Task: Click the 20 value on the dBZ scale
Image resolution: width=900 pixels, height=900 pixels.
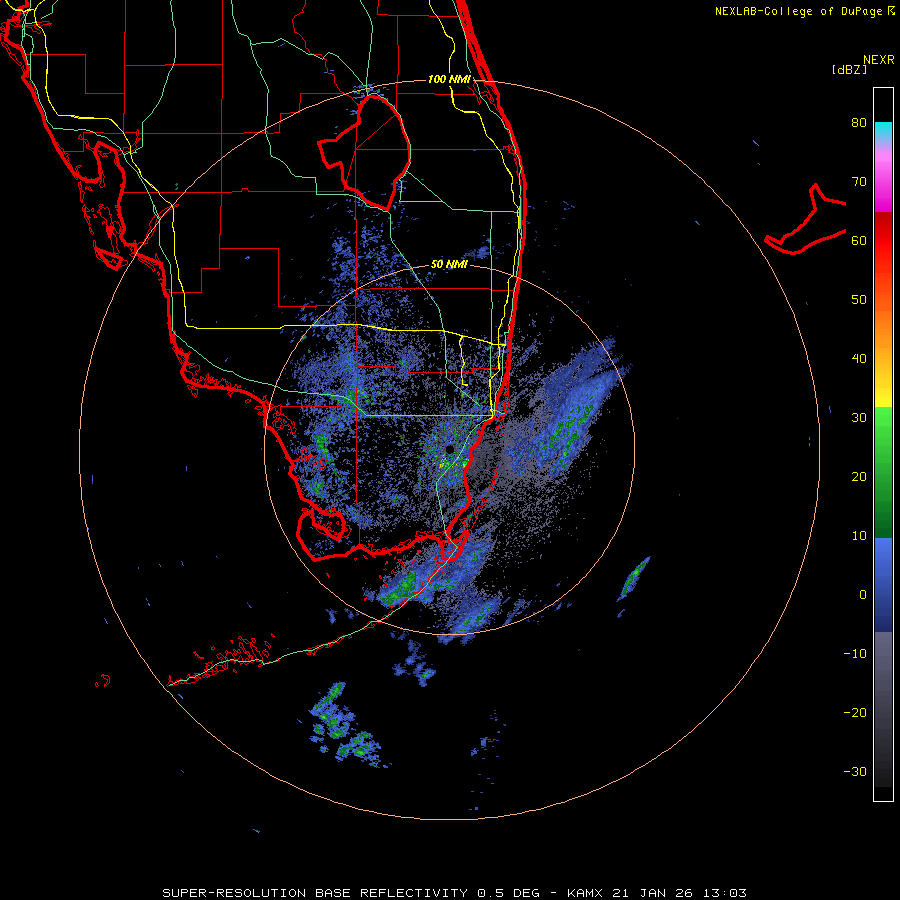Action: coord(859,477)
